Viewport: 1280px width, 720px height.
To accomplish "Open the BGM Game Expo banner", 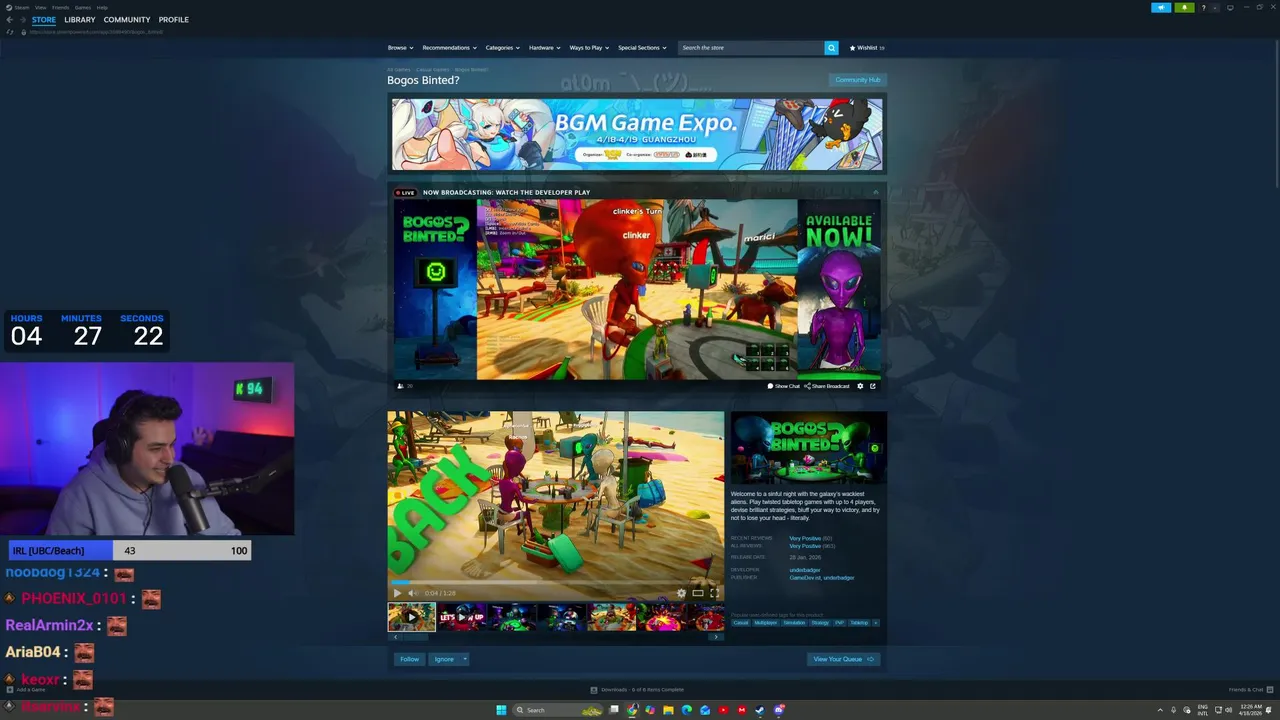I will click(637, 134).
